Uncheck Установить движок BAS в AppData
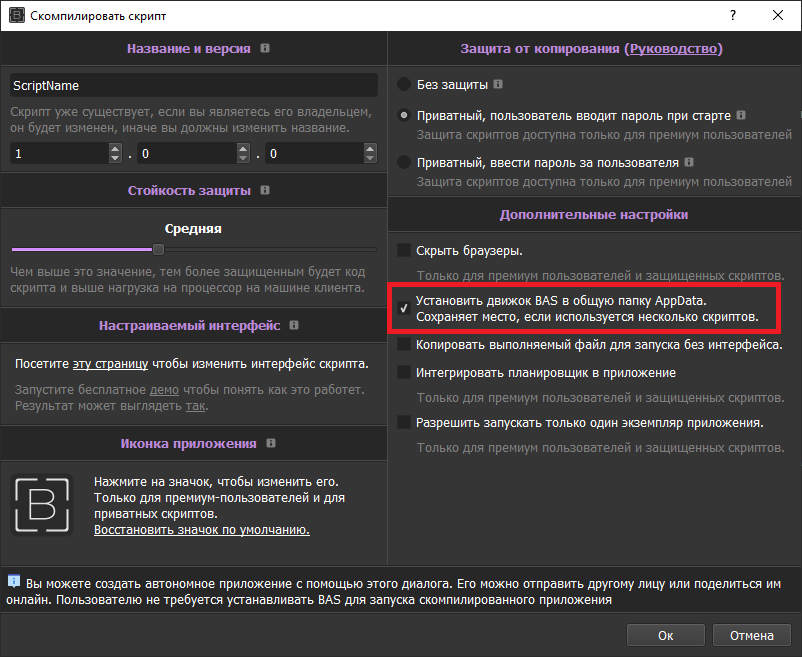802x657 pixels. pyautogui.click(x=404, y=308)
